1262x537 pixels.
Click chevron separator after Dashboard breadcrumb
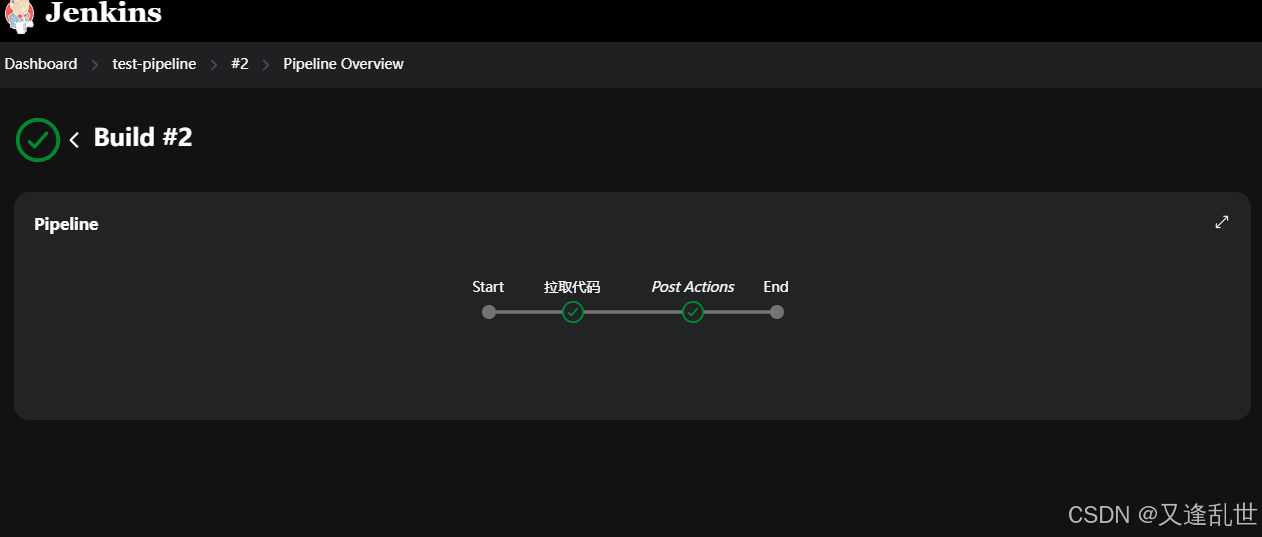click(95, 65)
